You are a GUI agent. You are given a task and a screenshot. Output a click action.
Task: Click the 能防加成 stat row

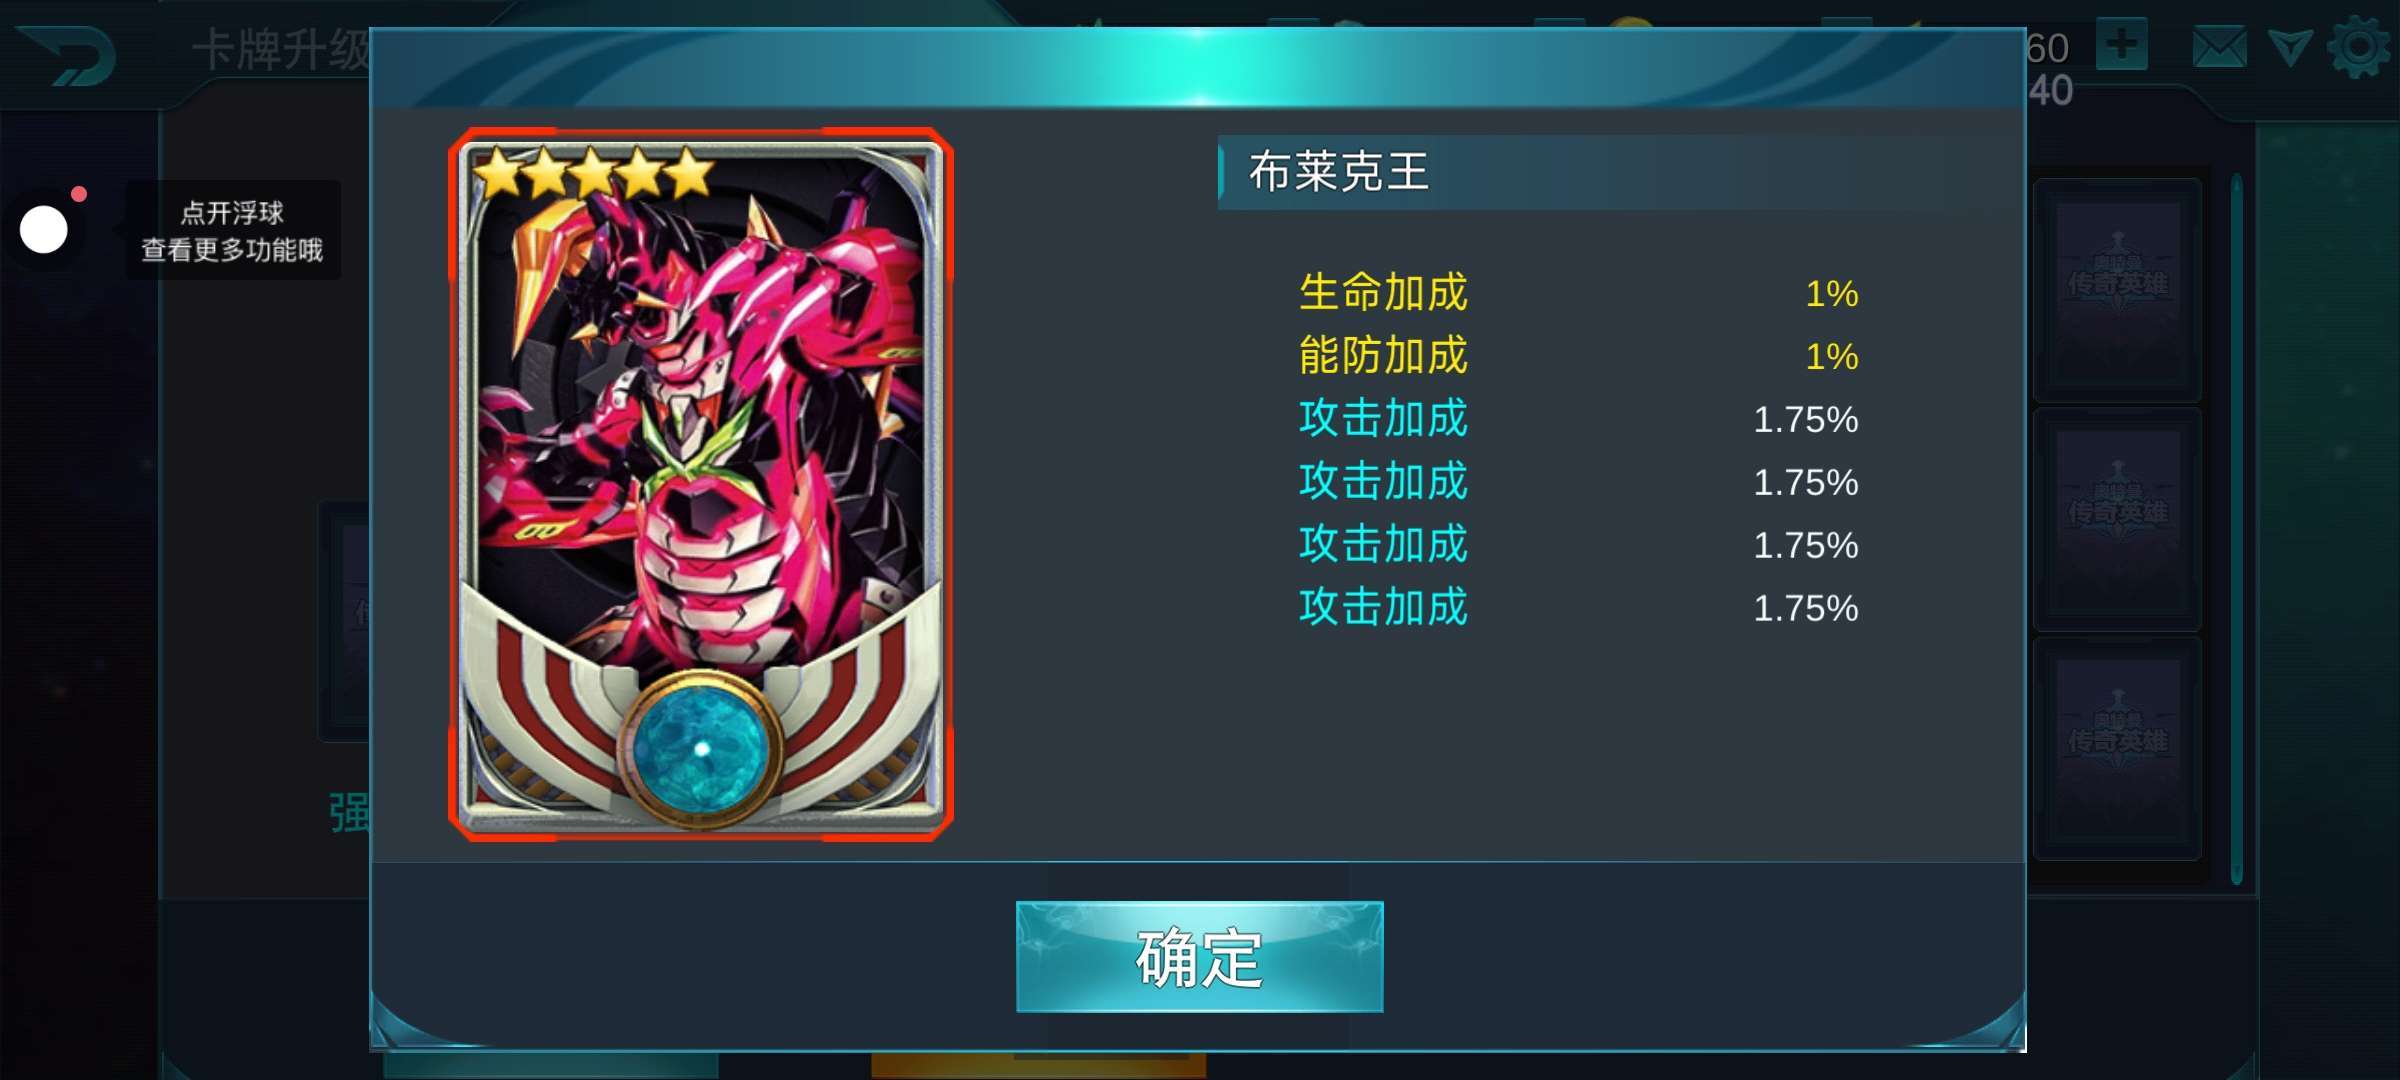tap(1578, 356)
